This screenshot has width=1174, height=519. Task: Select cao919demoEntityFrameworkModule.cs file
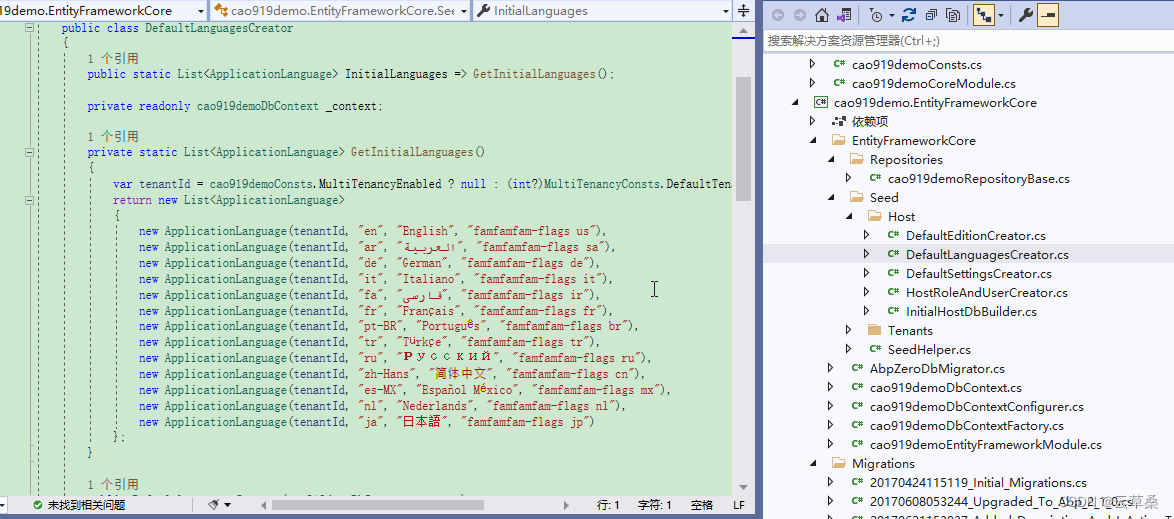pyautogui.click(x=985, y=445)
